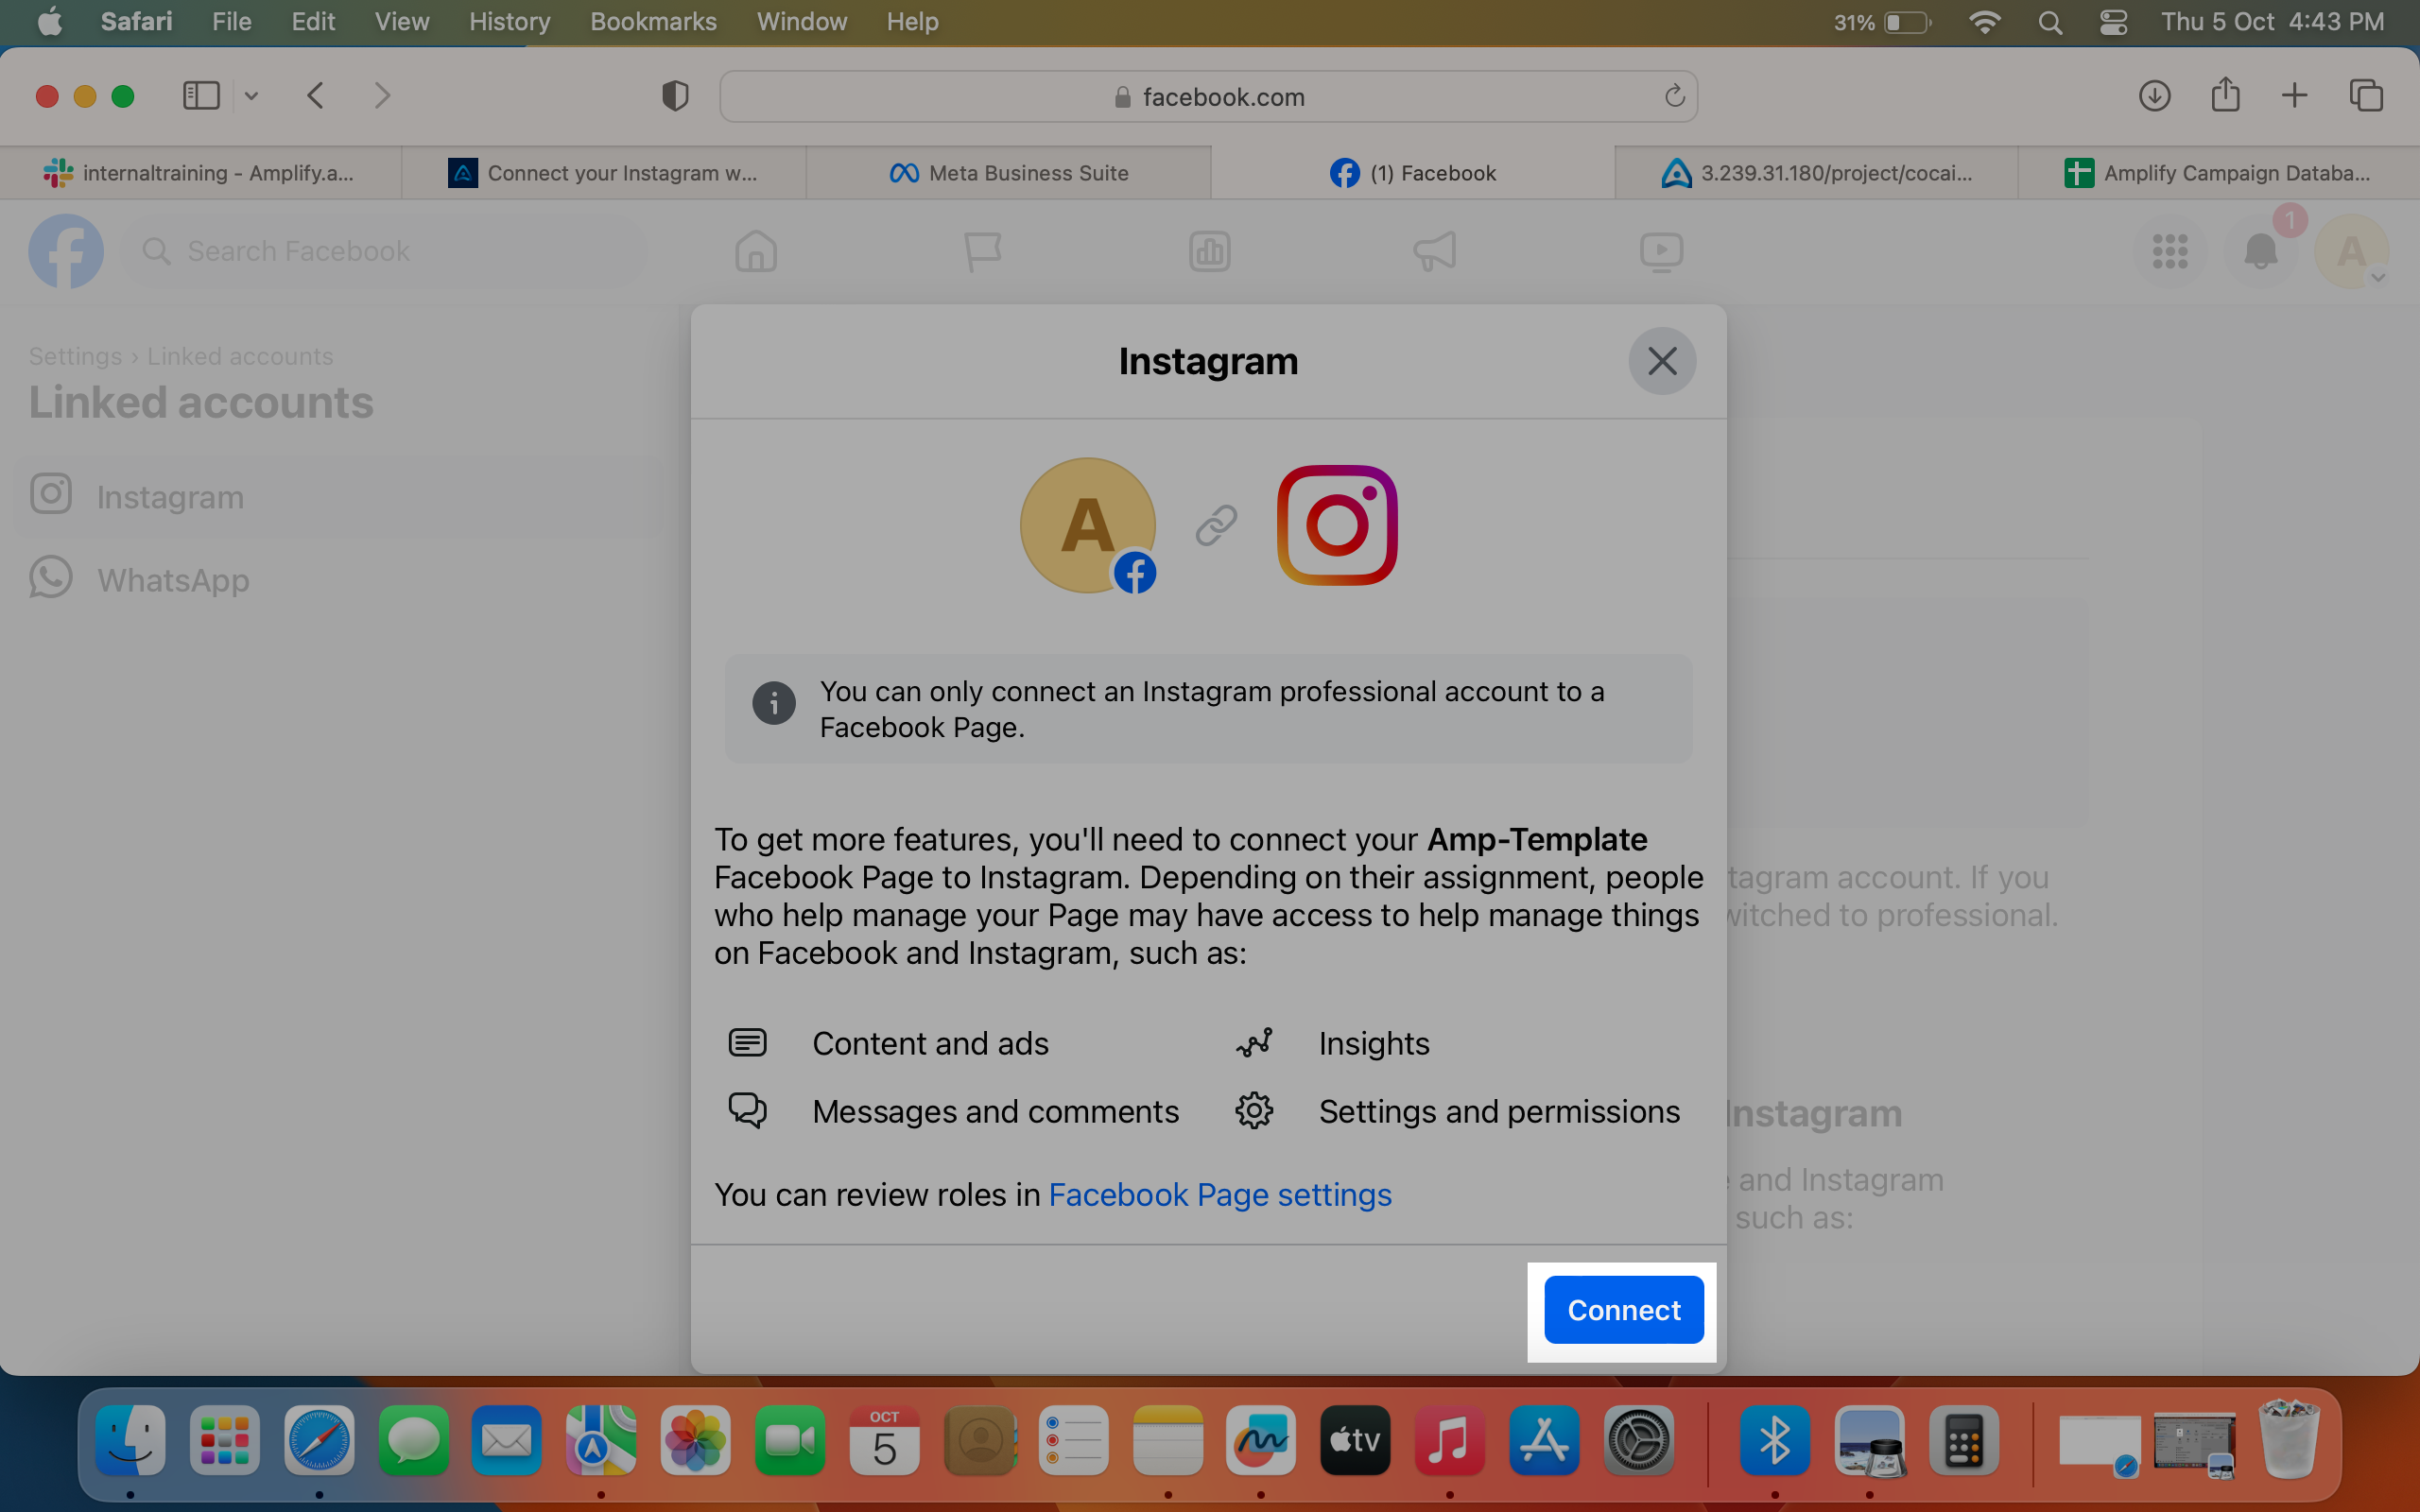Switch to internaltraining Amplify tab
This screenshot has width=2420, height=1512.
(200, 173)
